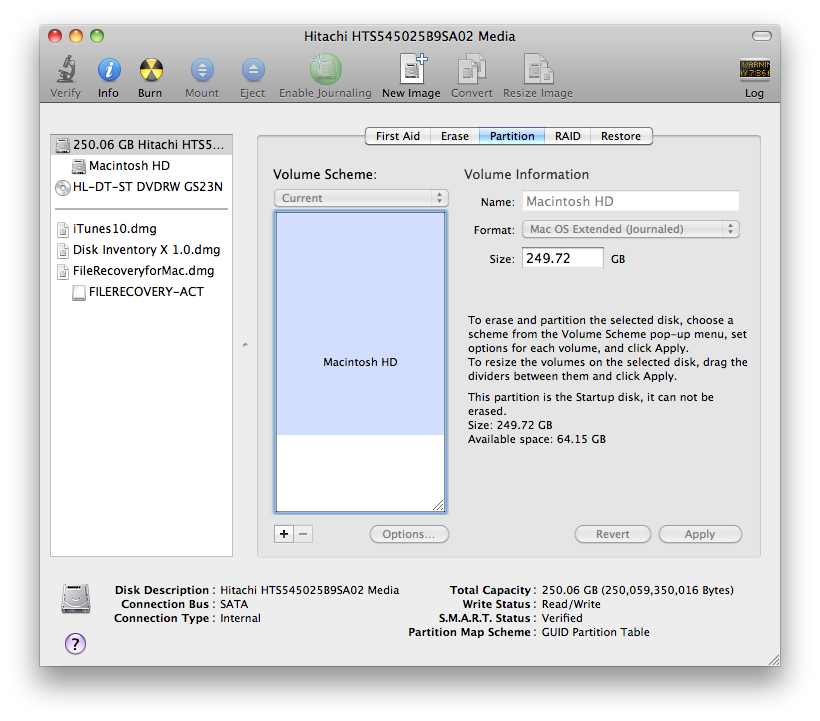The width and height of the screenshot is (820, 721).
Task: Click the Apply button
Action: coord(700,534)
